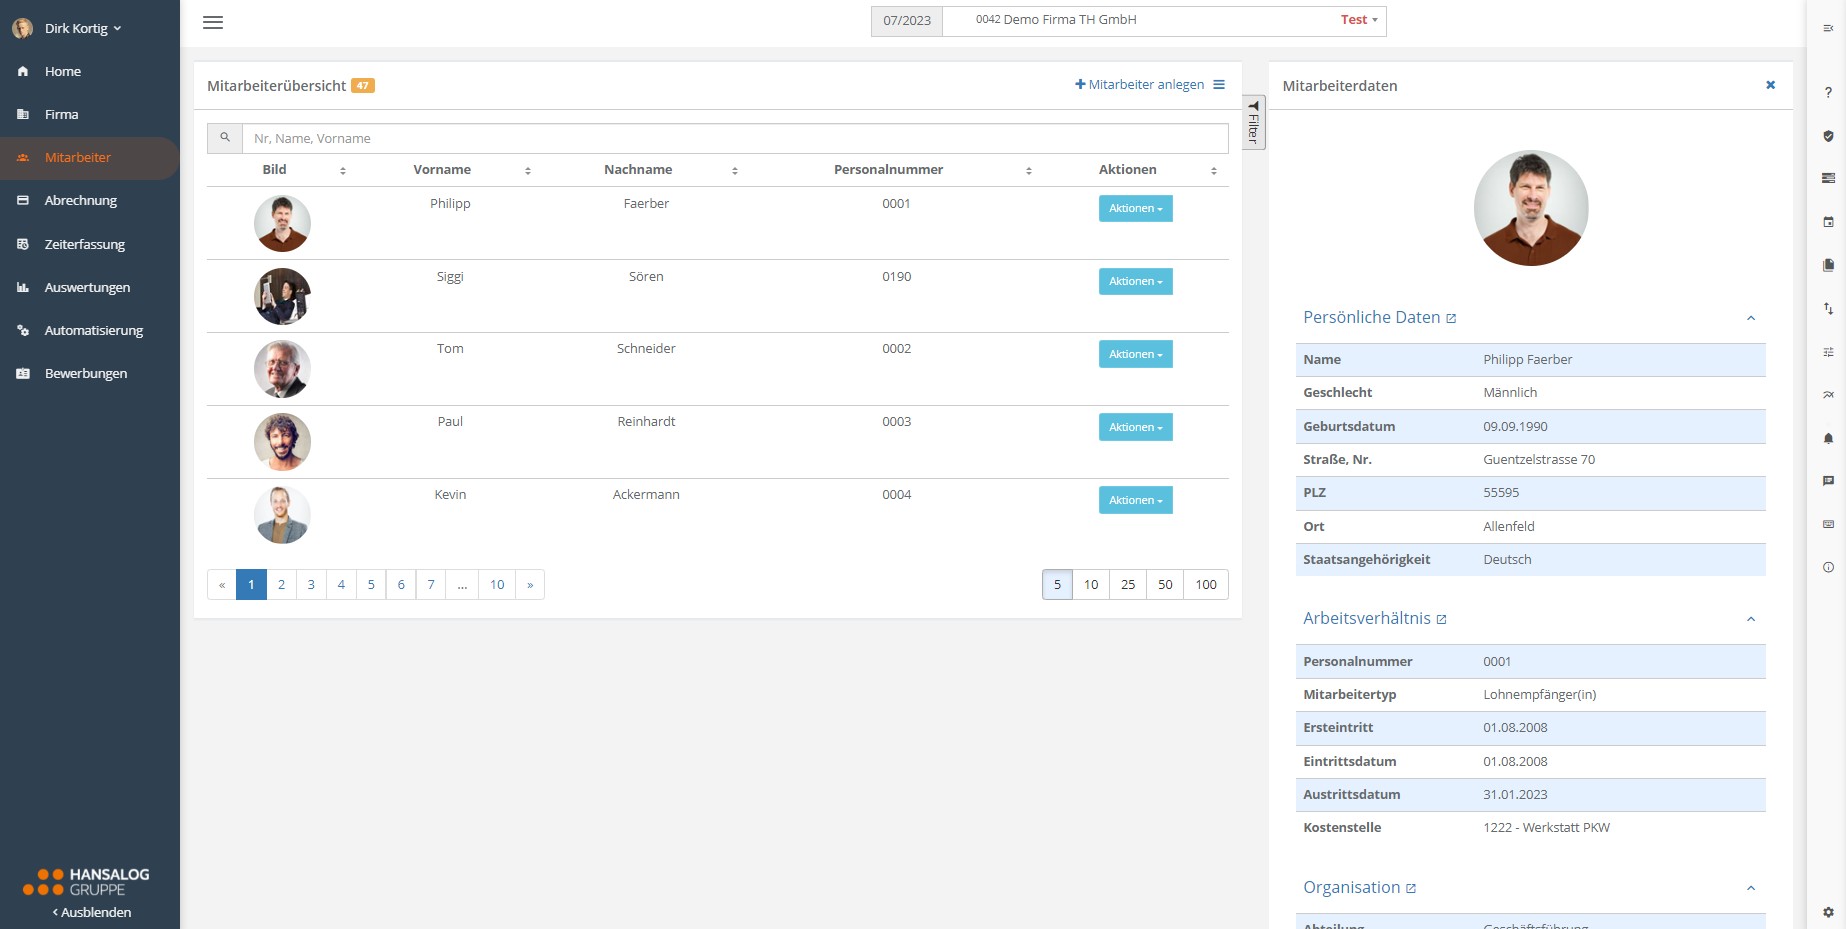
Task: Open Zeiterfassung from the sidebar menu
Action: click(x=84, y=244)
